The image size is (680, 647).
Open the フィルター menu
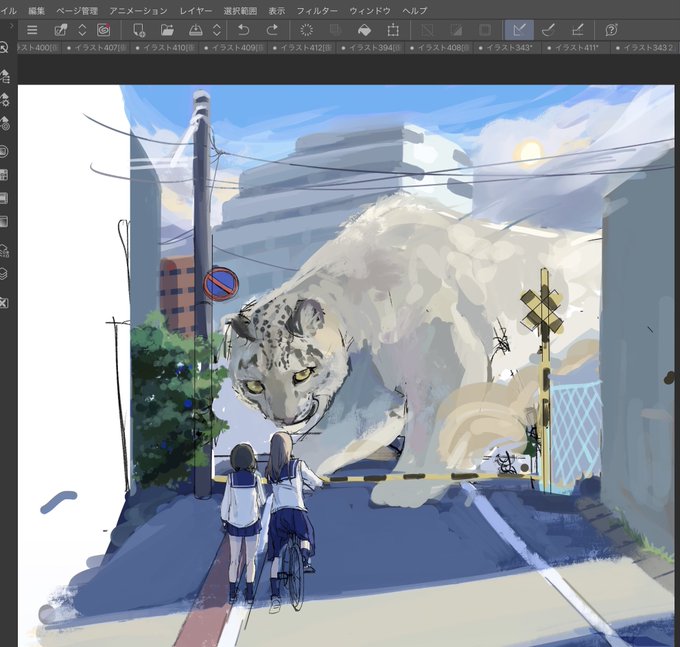coord(317,10)
